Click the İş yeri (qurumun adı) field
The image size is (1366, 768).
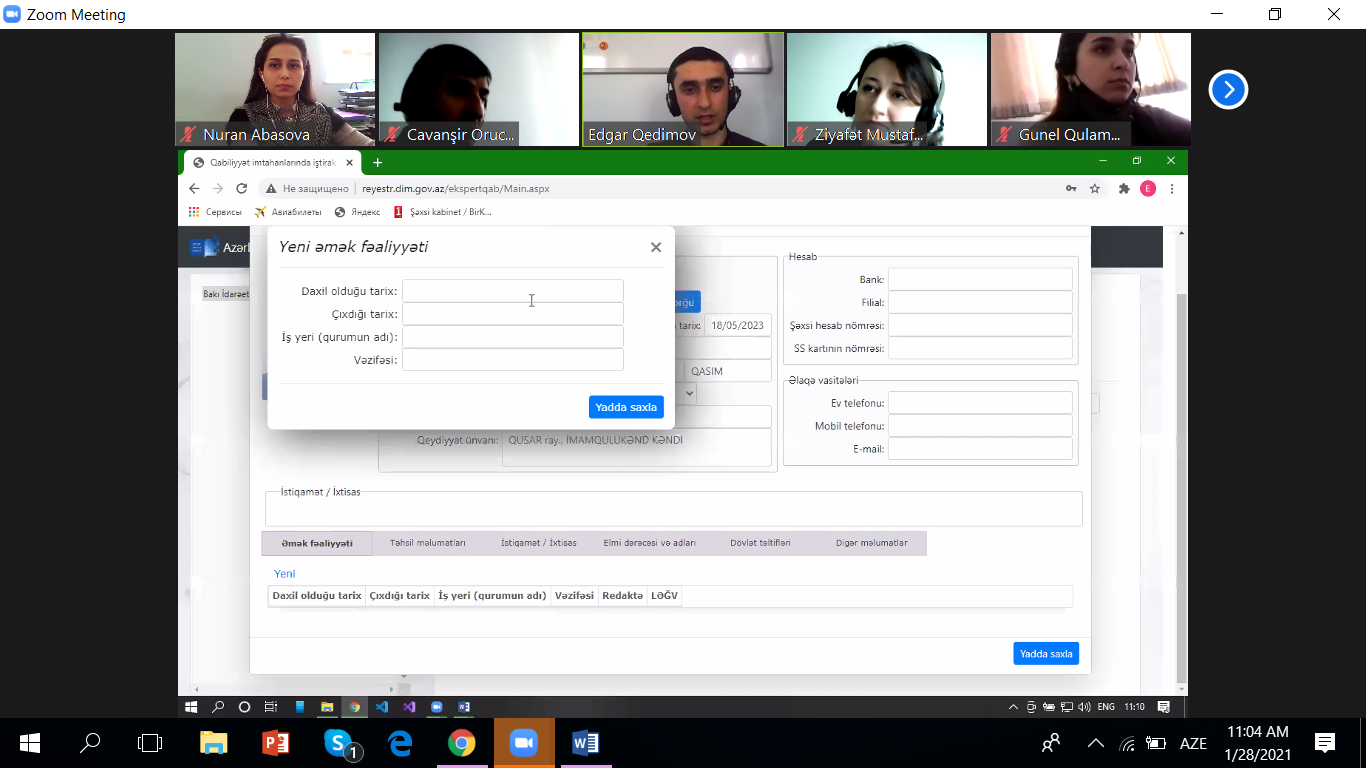tap(513, 337)
